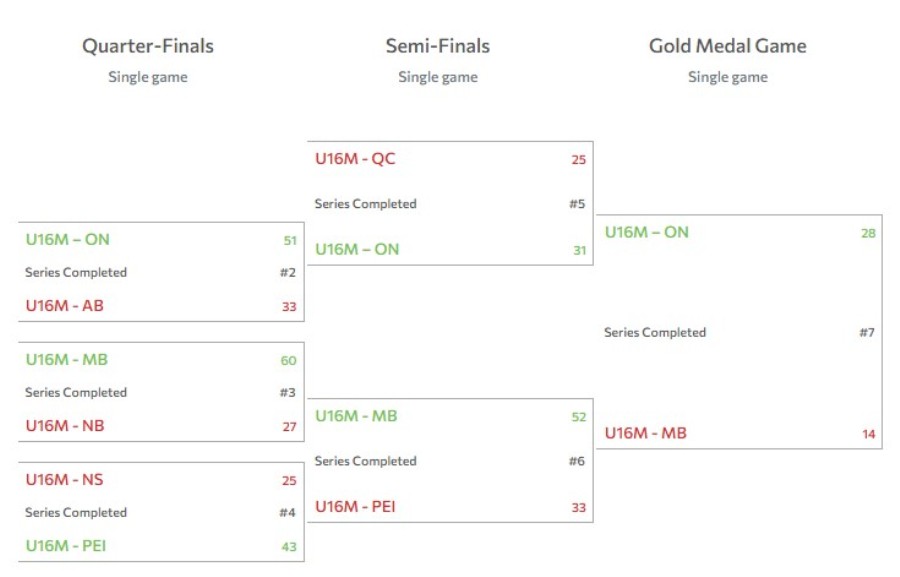
Task: Click U16M - MB in quarter-final #3
Action: click(x=67, y=359)
